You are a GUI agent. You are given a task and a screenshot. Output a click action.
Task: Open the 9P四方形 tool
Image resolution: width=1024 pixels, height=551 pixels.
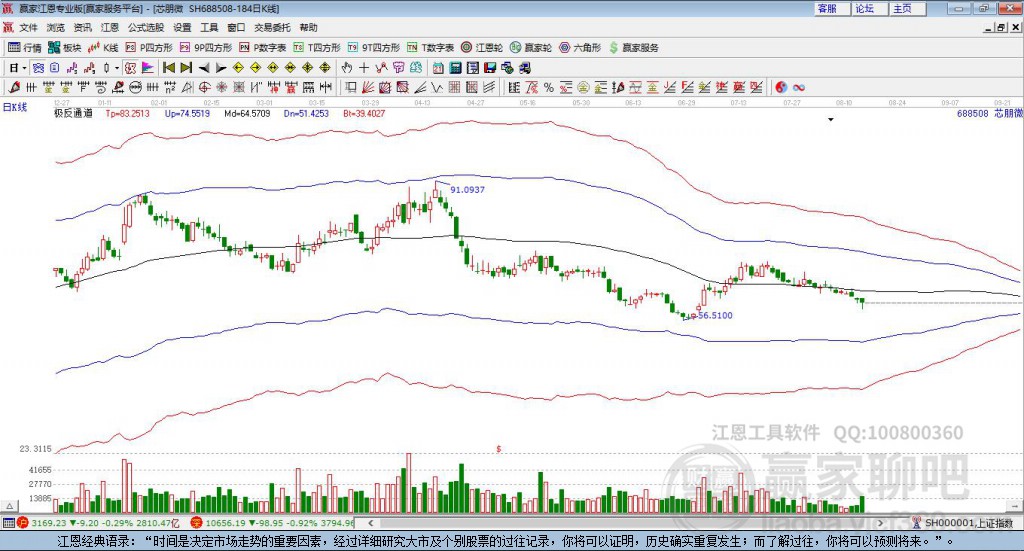[x=206, y=48]
